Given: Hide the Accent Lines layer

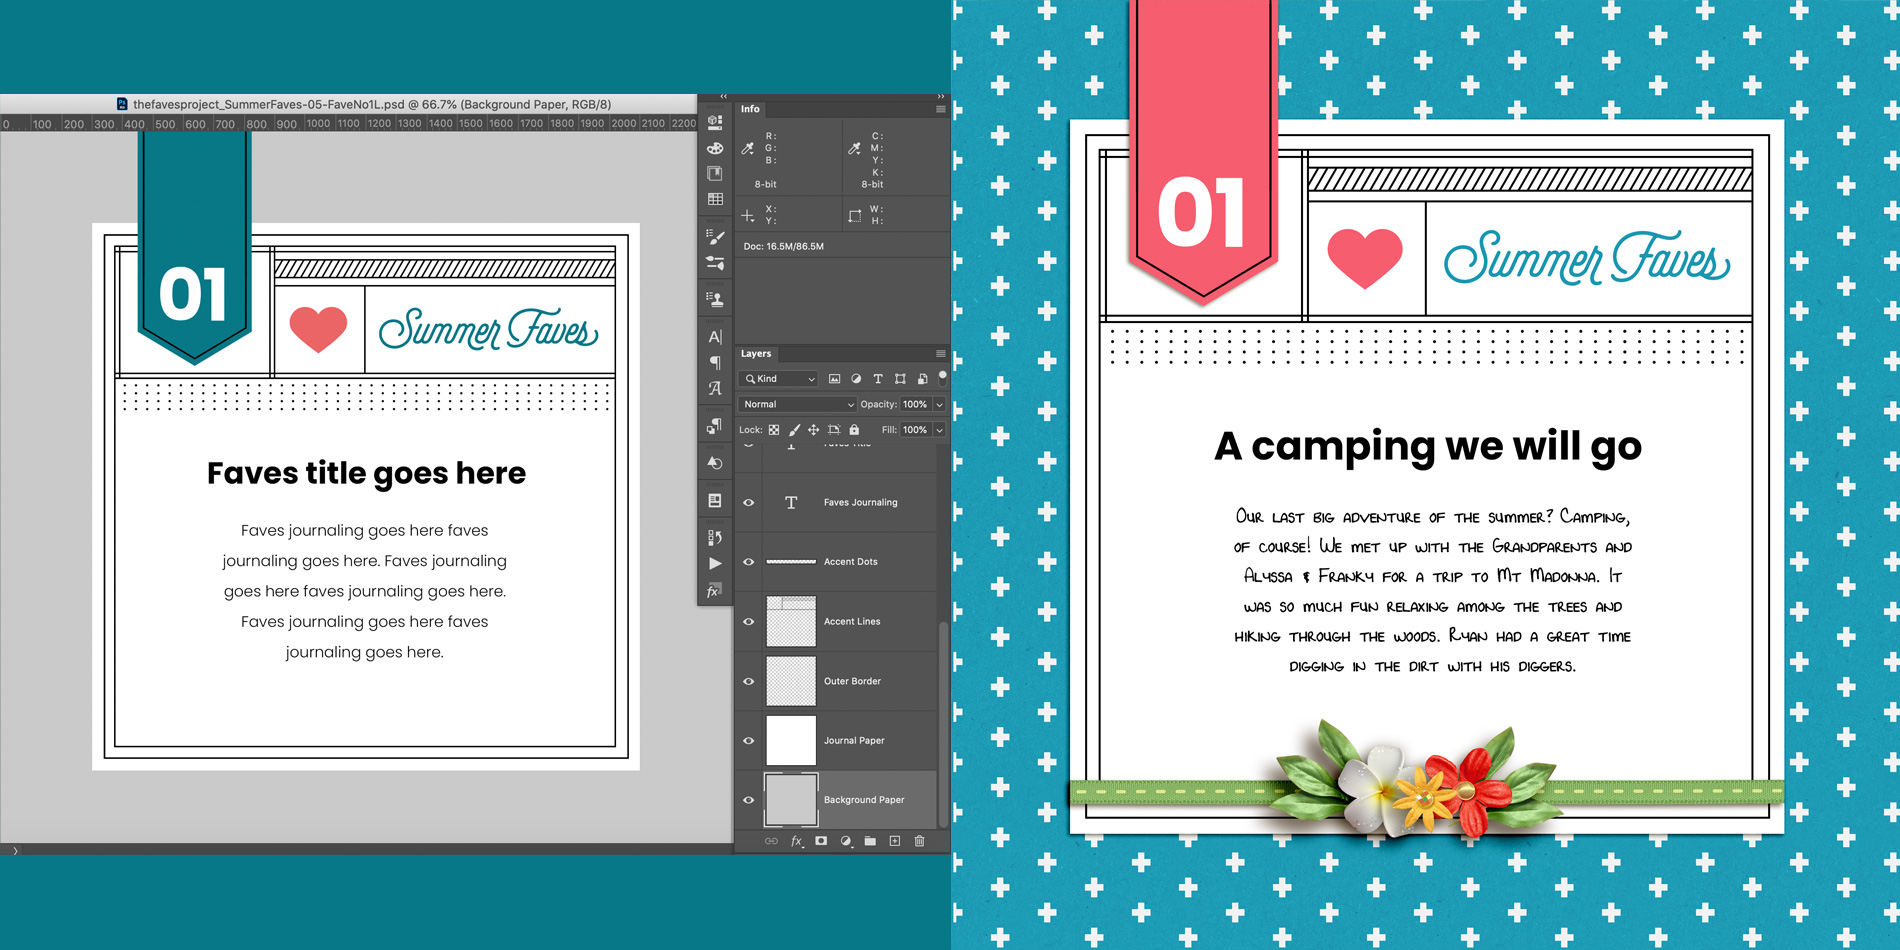Looking at the screenshot, I should point(749,621).
